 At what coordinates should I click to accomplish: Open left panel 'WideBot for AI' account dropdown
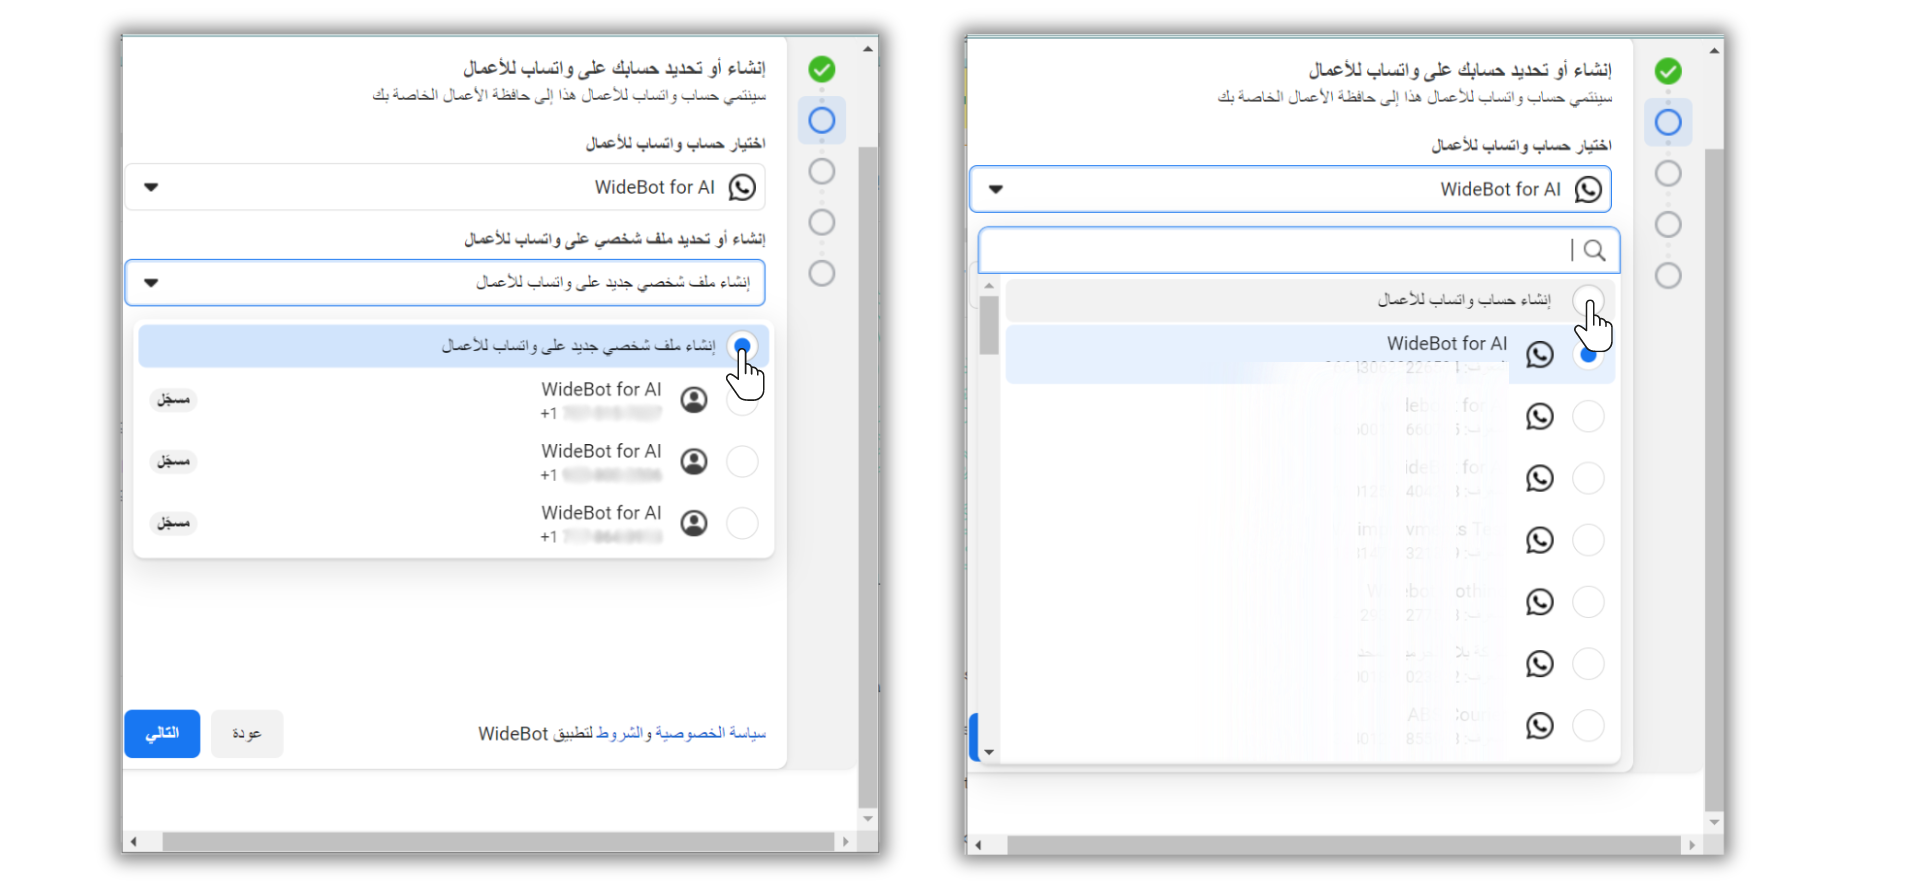tap(445, 187)
